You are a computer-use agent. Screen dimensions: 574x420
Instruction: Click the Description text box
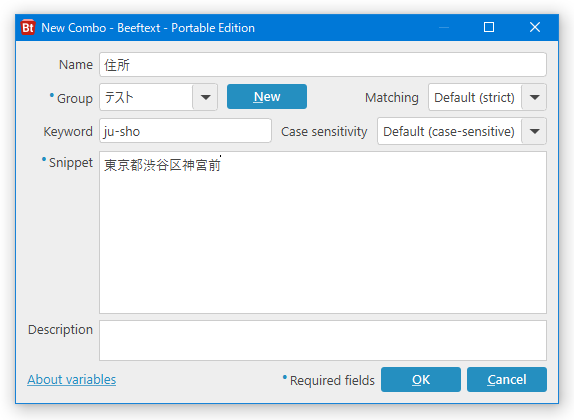pos(323,341)
